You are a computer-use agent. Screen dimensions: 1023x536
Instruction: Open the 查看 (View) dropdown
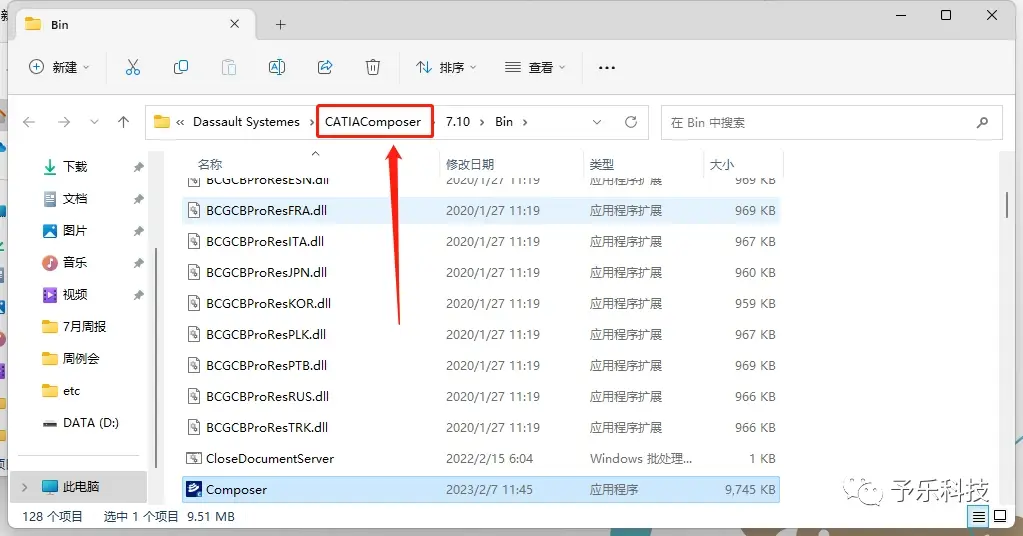pos(535,67)
